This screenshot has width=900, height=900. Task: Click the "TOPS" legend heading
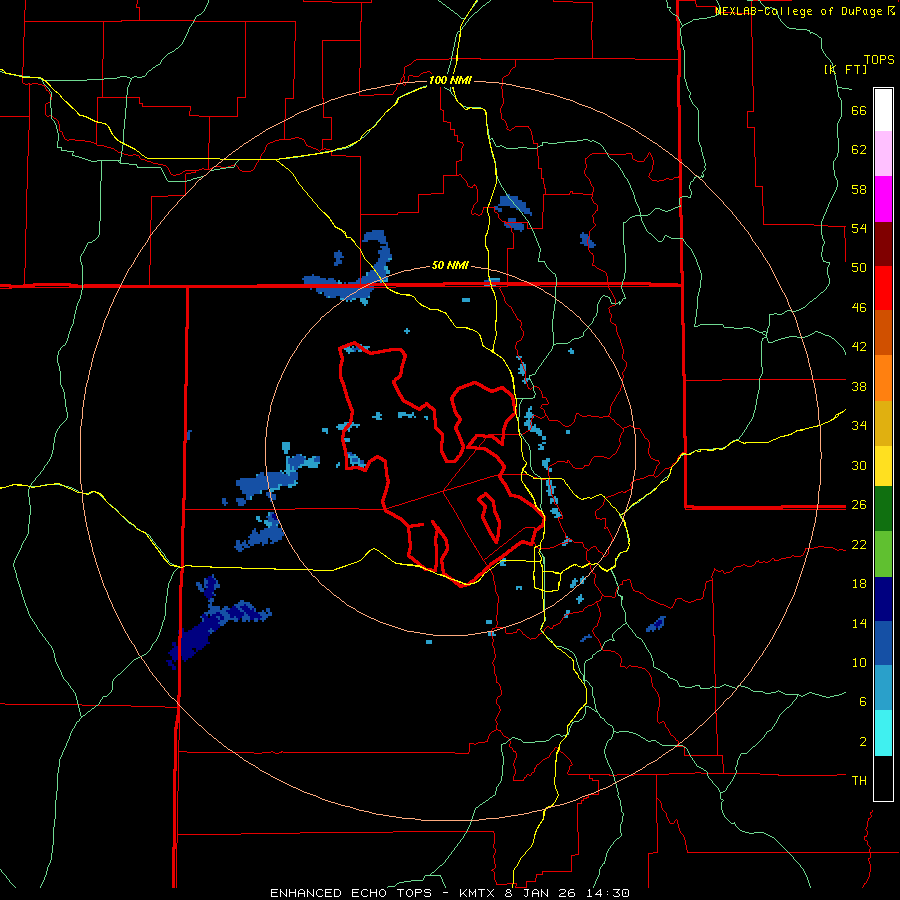pos(879,60)
